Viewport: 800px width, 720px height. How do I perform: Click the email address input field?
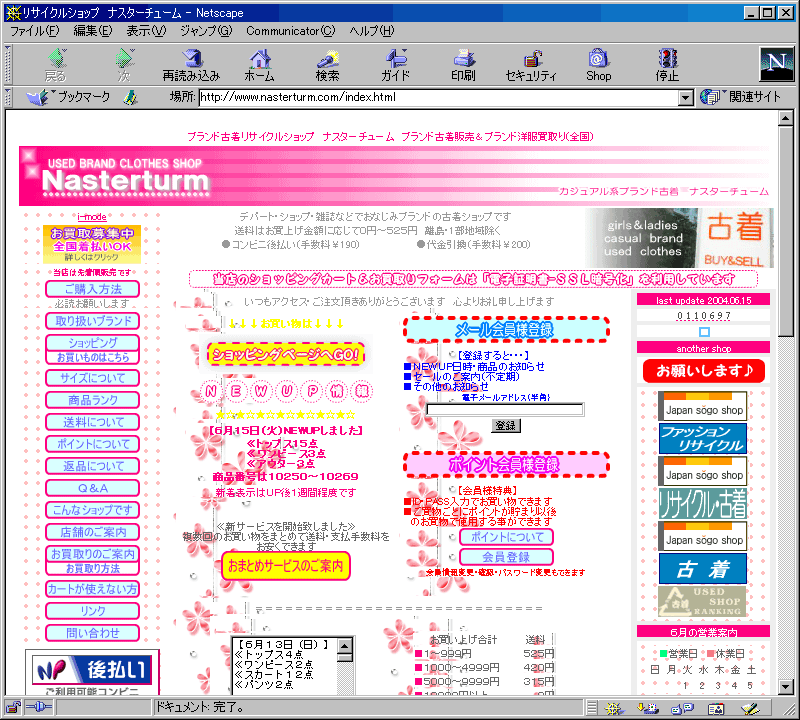[505, 409]
